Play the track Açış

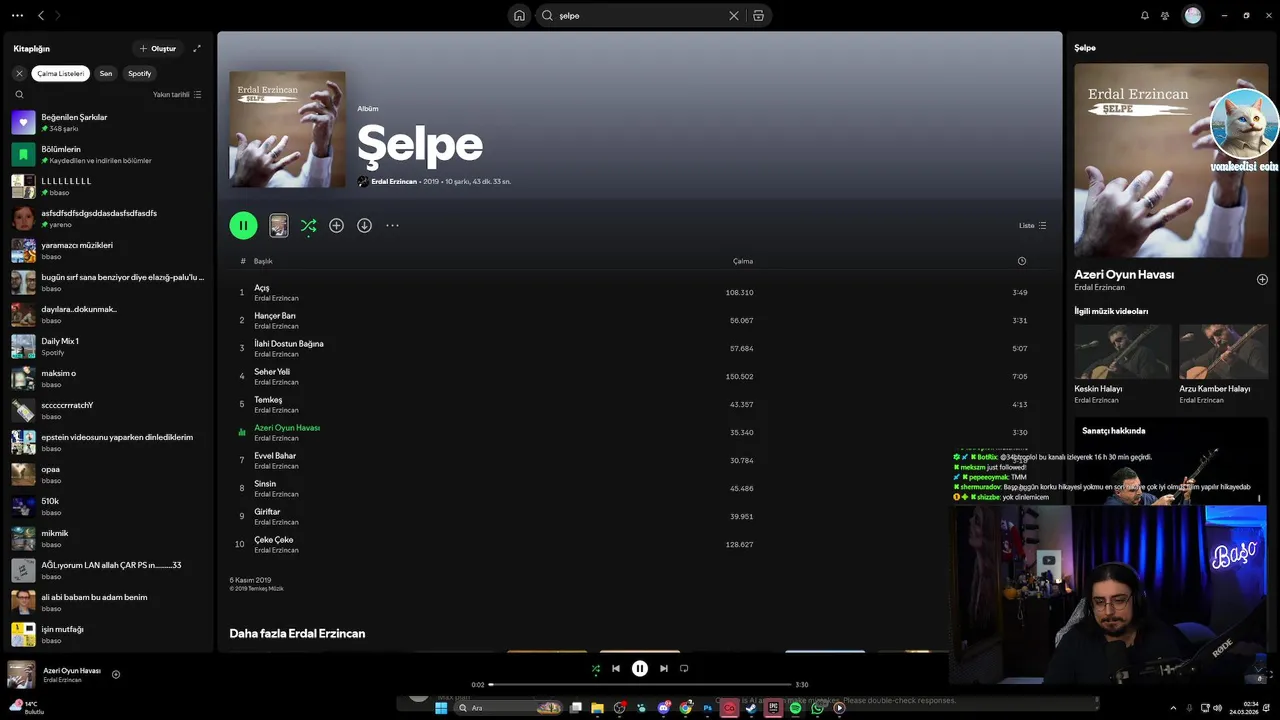point(639,292)
